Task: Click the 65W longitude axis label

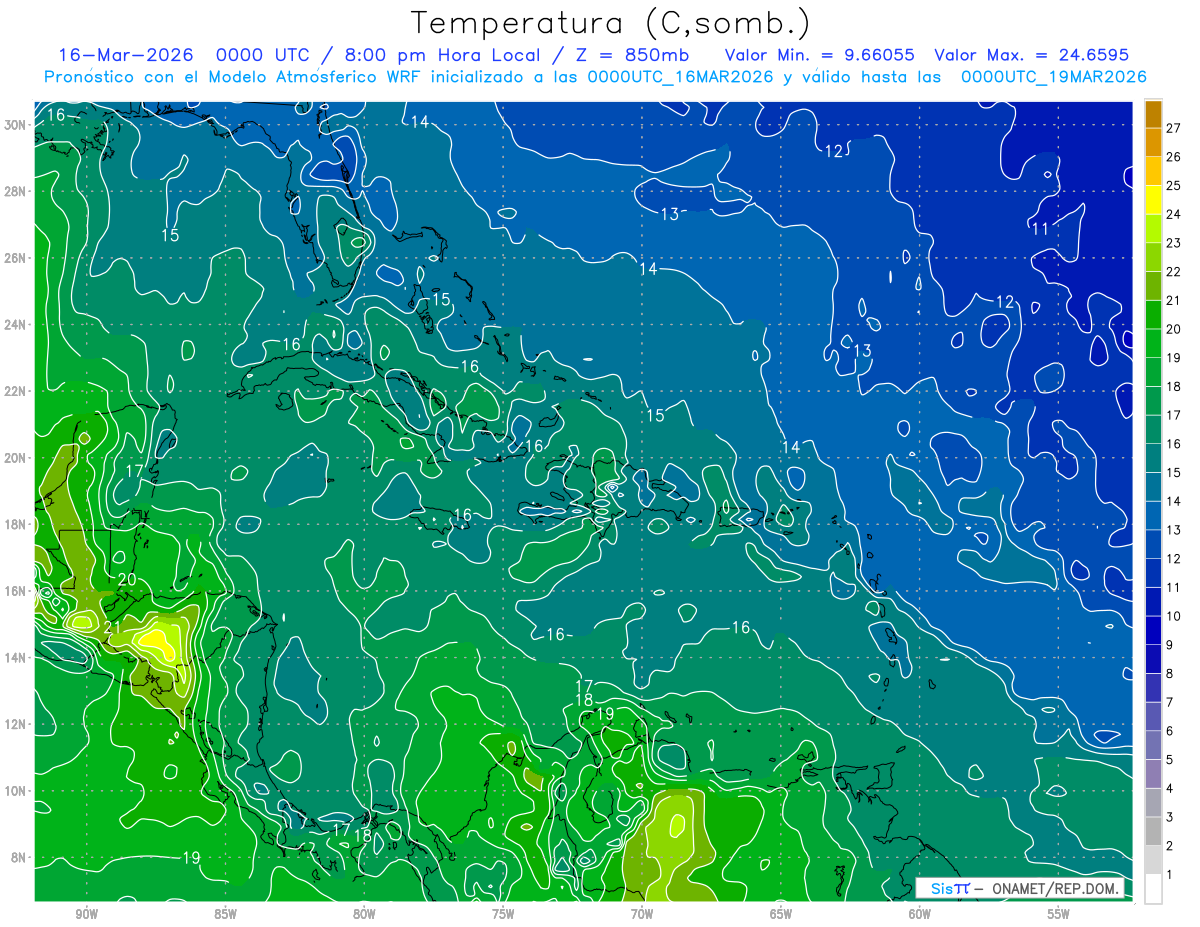Action: [781, 914]
